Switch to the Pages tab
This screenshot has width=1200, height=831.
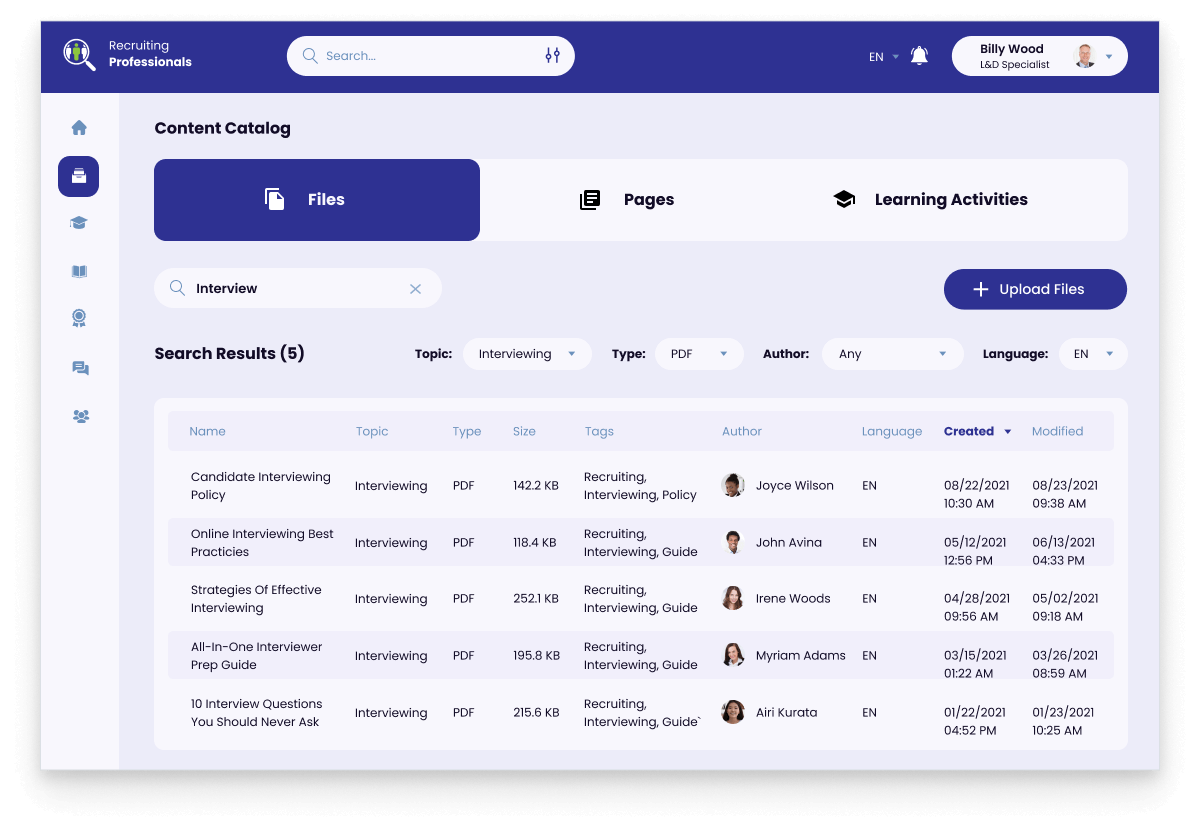click(x=627, y=200)
